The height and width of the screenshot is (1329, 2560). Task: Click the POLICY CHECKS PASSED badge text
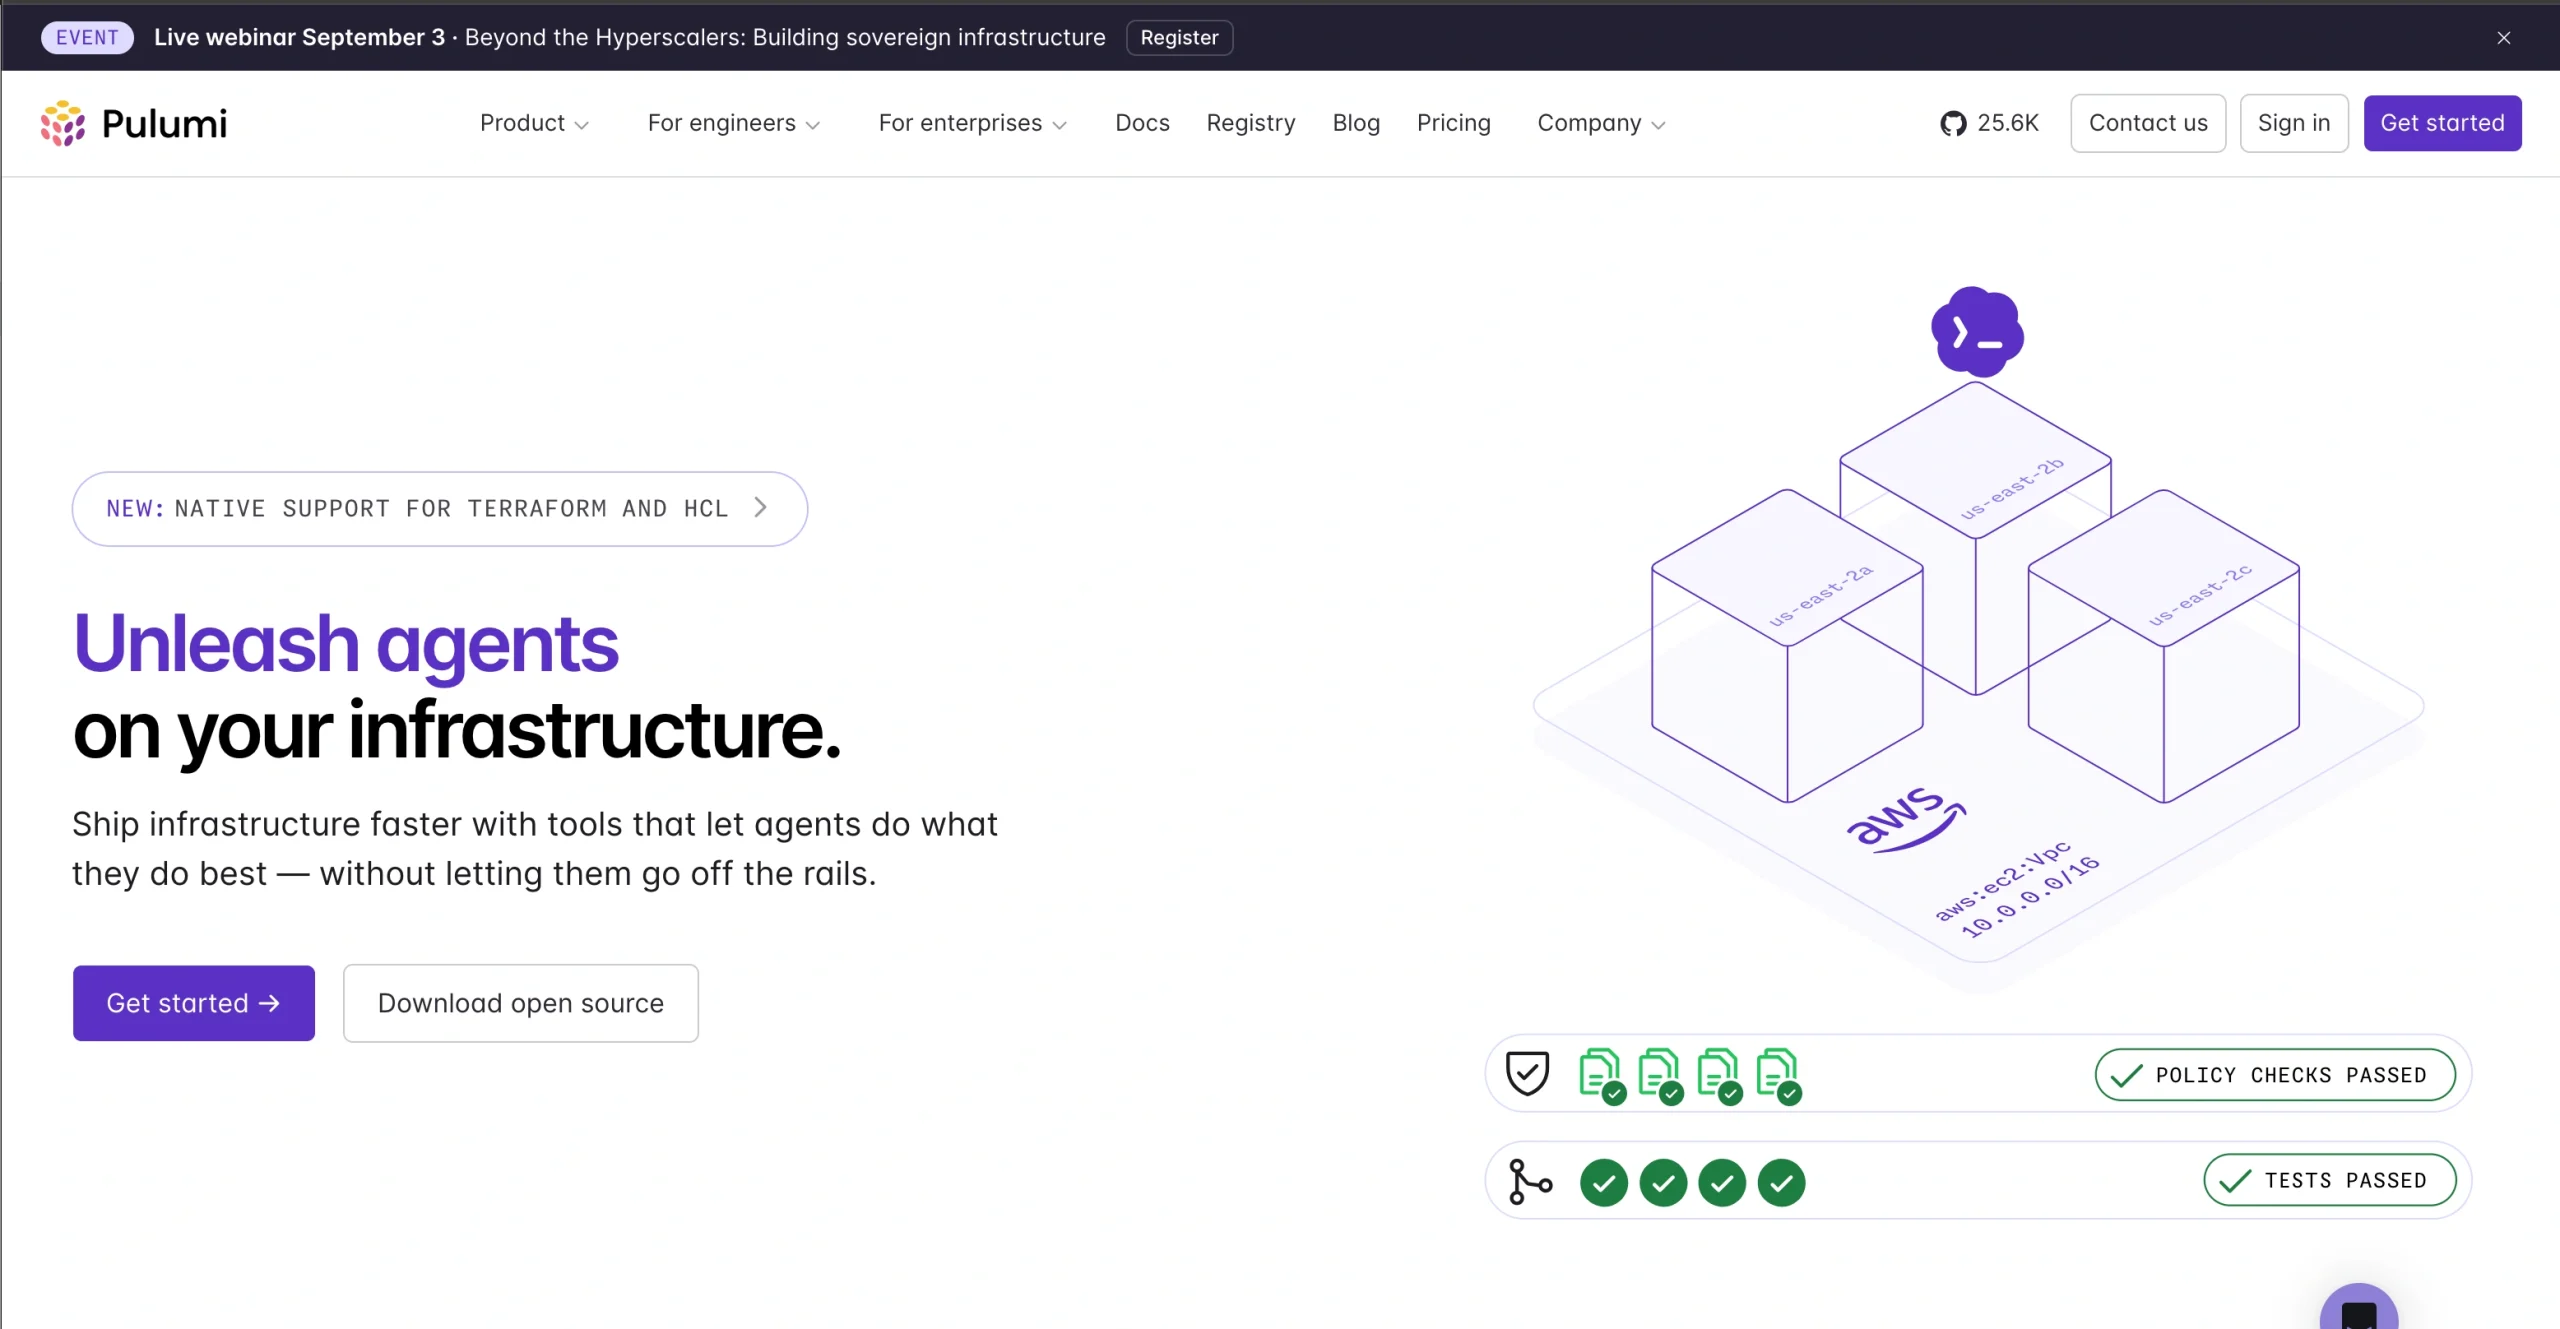pyautogui.click(x=2291, y=1075)
